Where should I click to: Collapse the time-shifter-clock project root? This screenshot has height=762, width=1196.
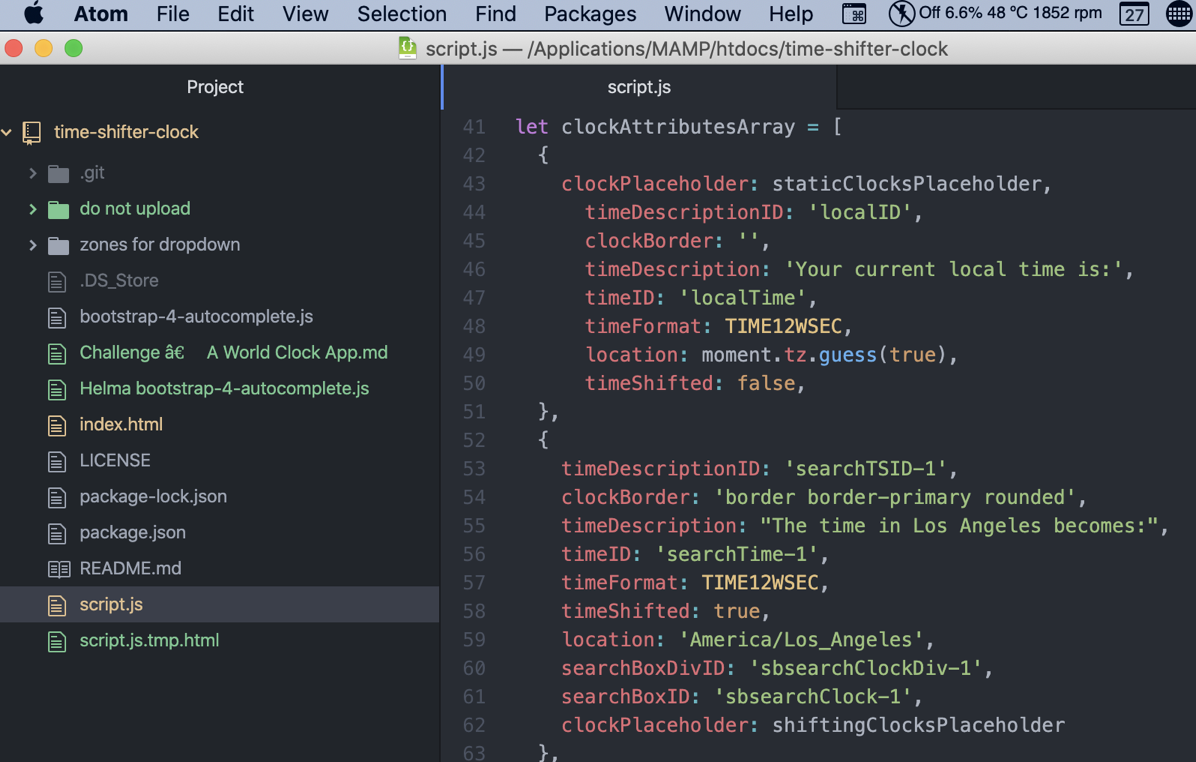(8, 132)
